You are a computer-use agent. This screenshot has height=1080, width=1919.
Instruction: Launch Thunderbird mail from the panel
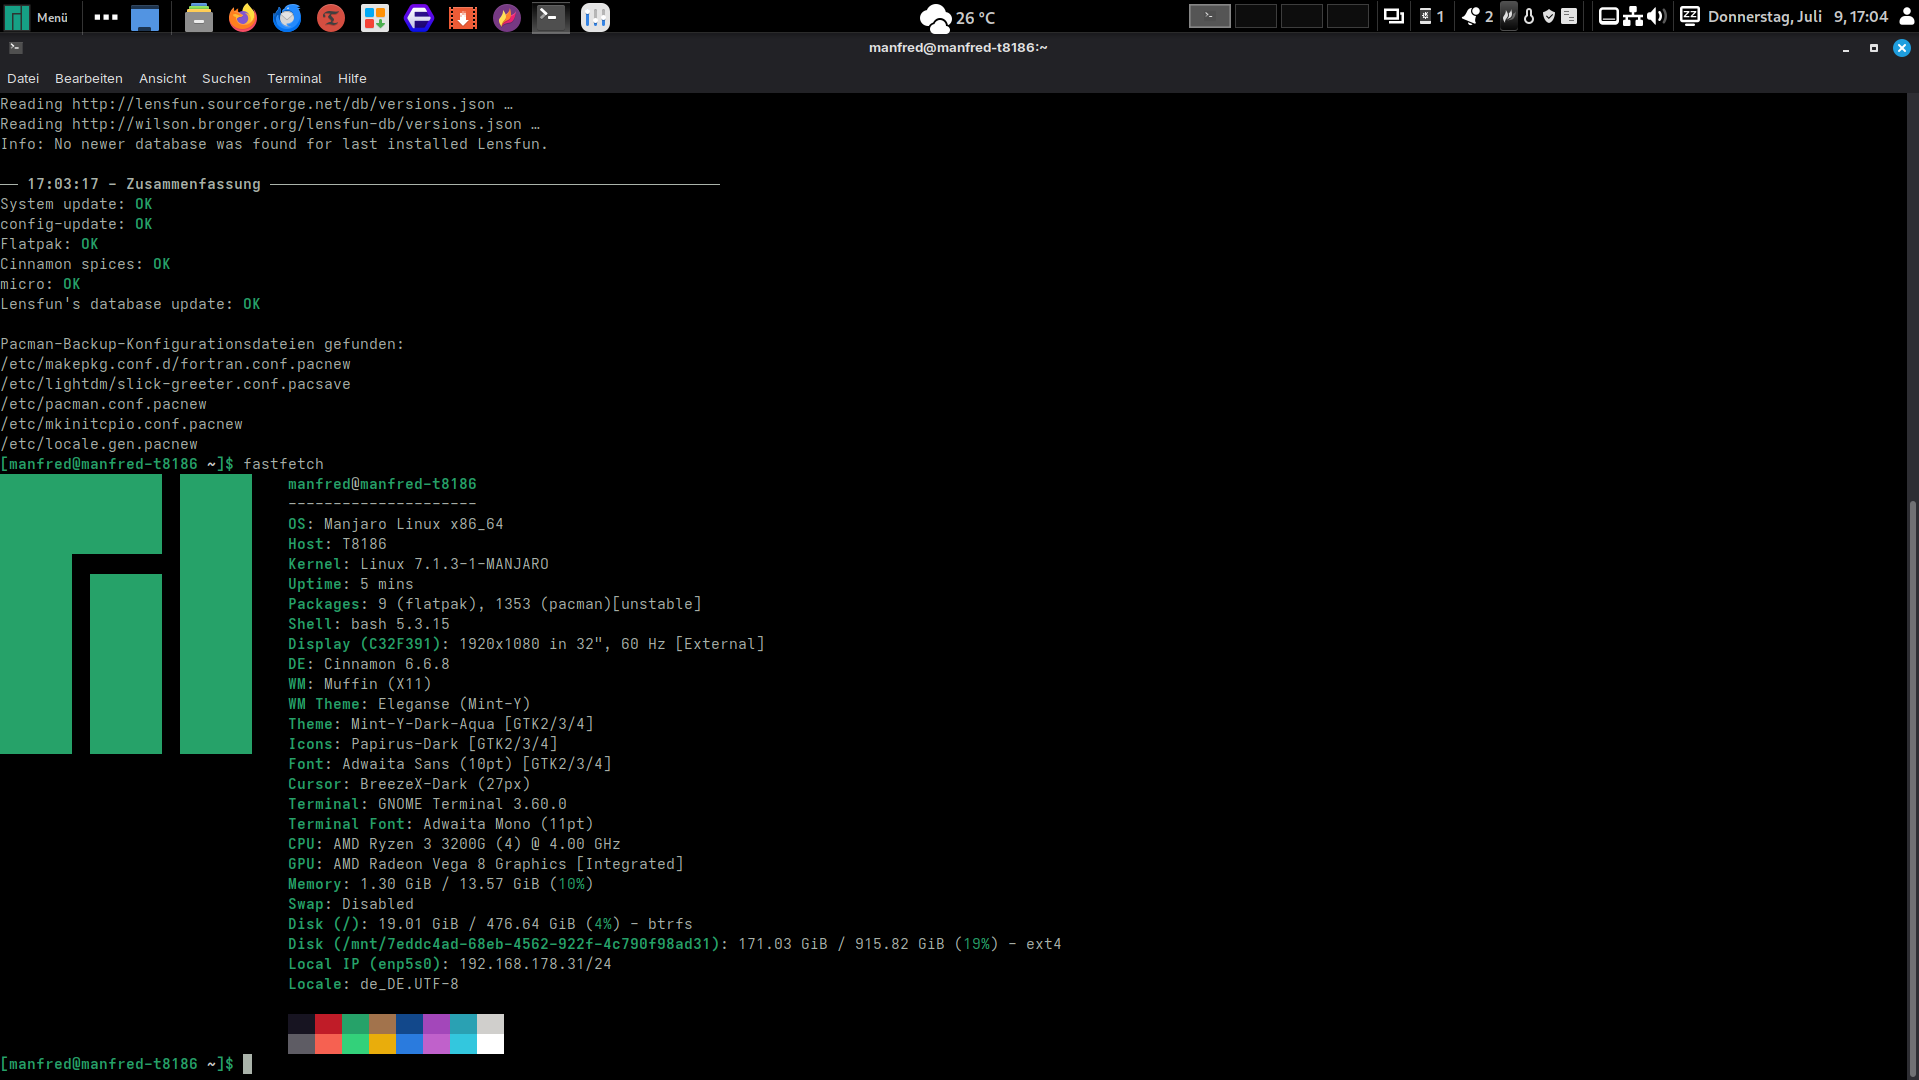click(287, 17)
